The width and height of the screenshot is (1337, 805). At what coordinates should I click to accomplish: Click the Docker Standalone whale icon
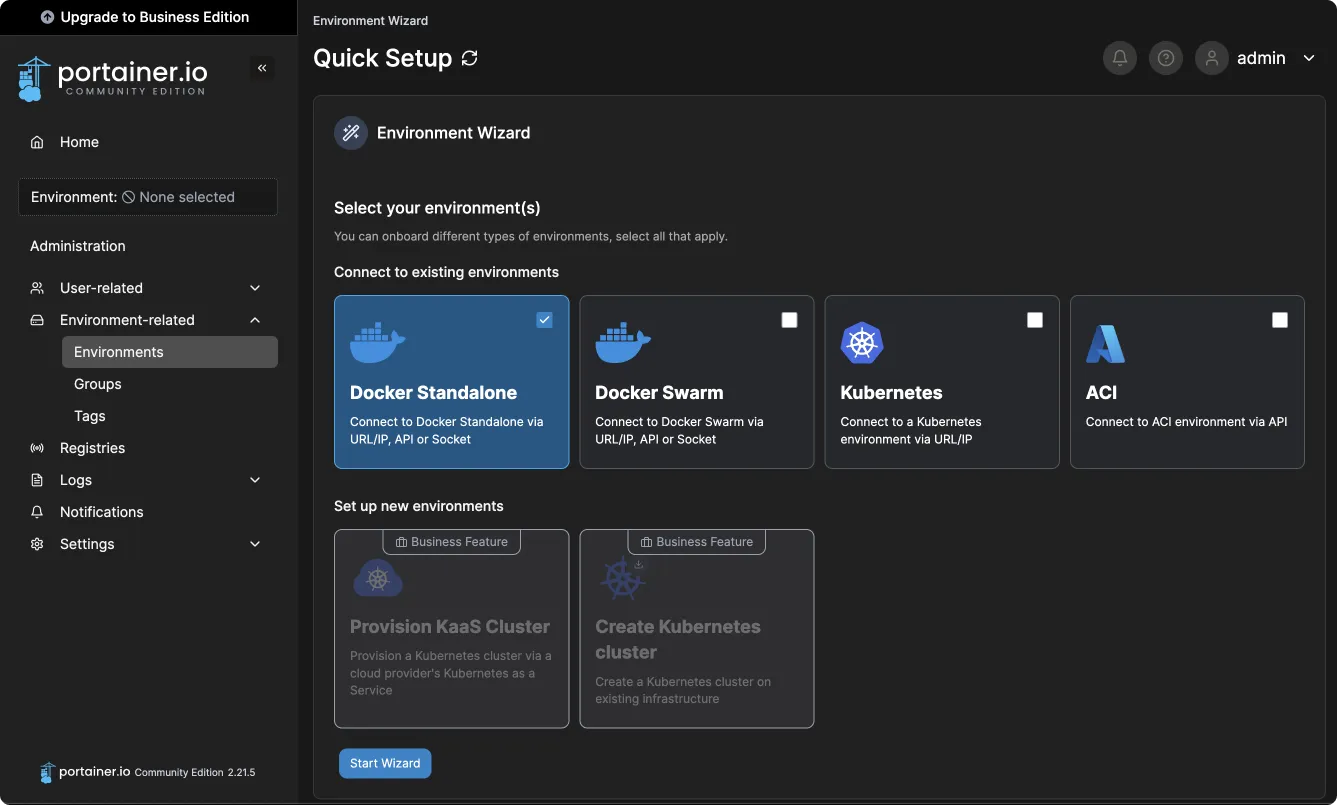(378, 343)
